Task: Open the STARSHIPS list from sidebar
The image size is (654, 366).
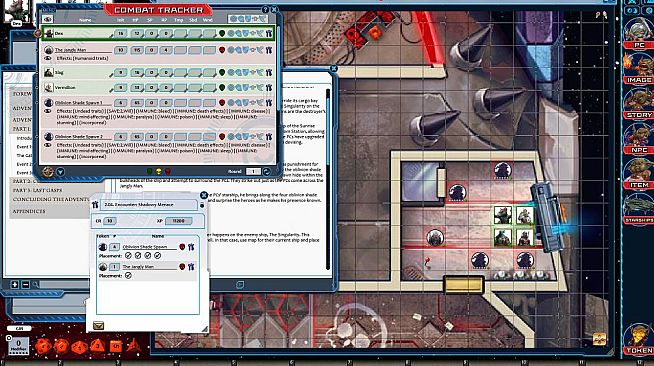Action: (x=639, y=209)
